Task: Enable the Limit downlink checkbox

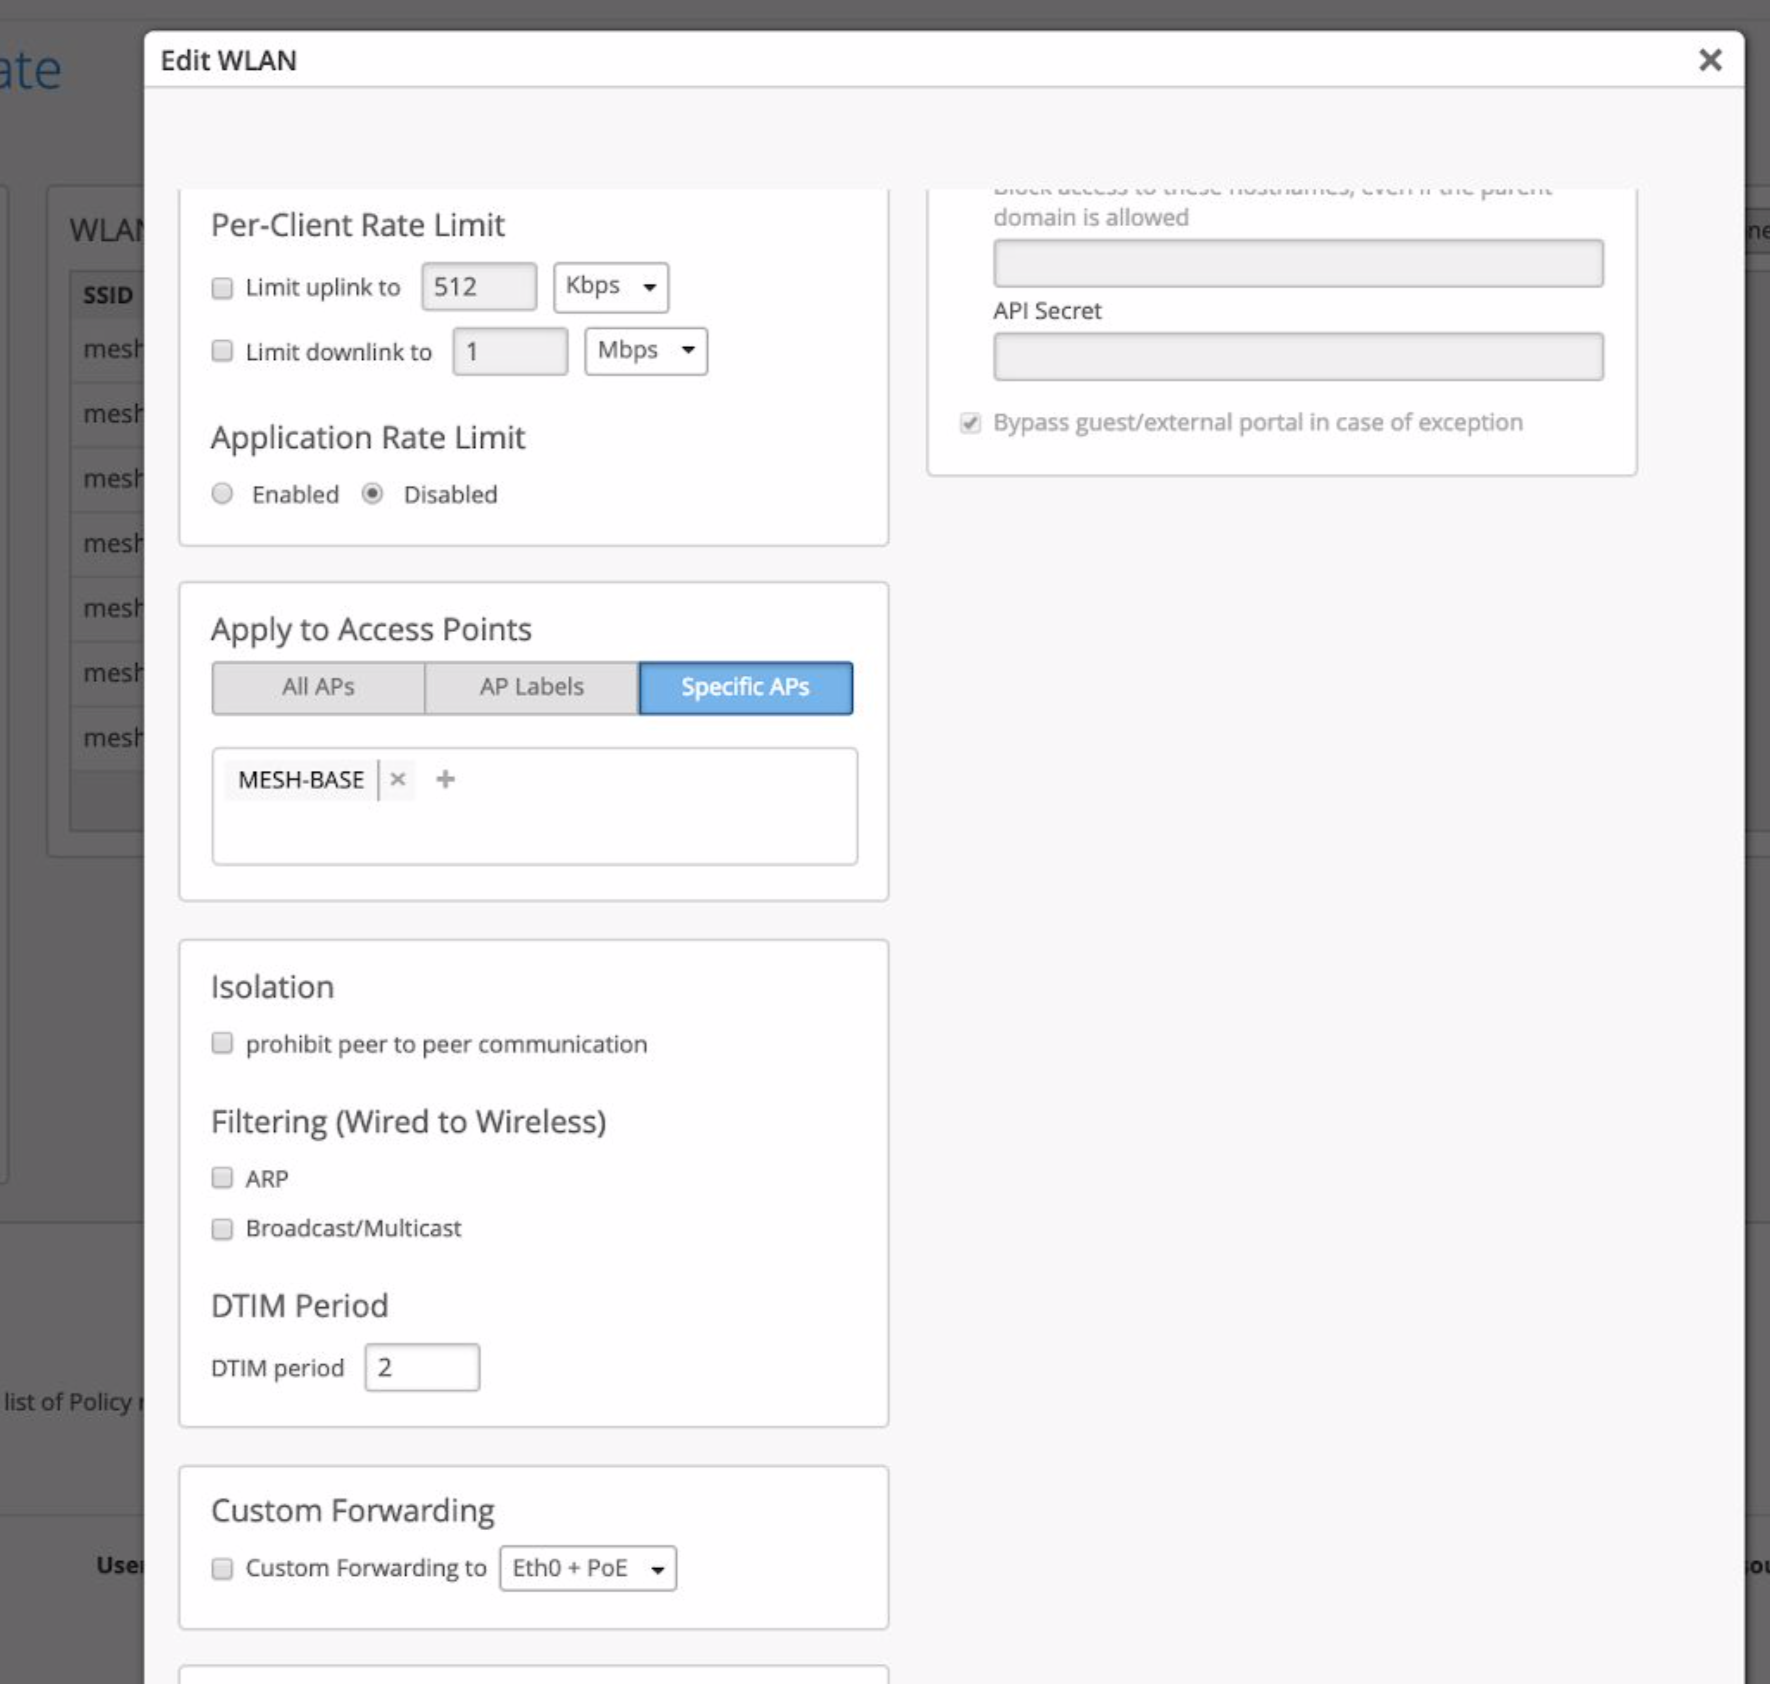Action: (x=222, y=351)
